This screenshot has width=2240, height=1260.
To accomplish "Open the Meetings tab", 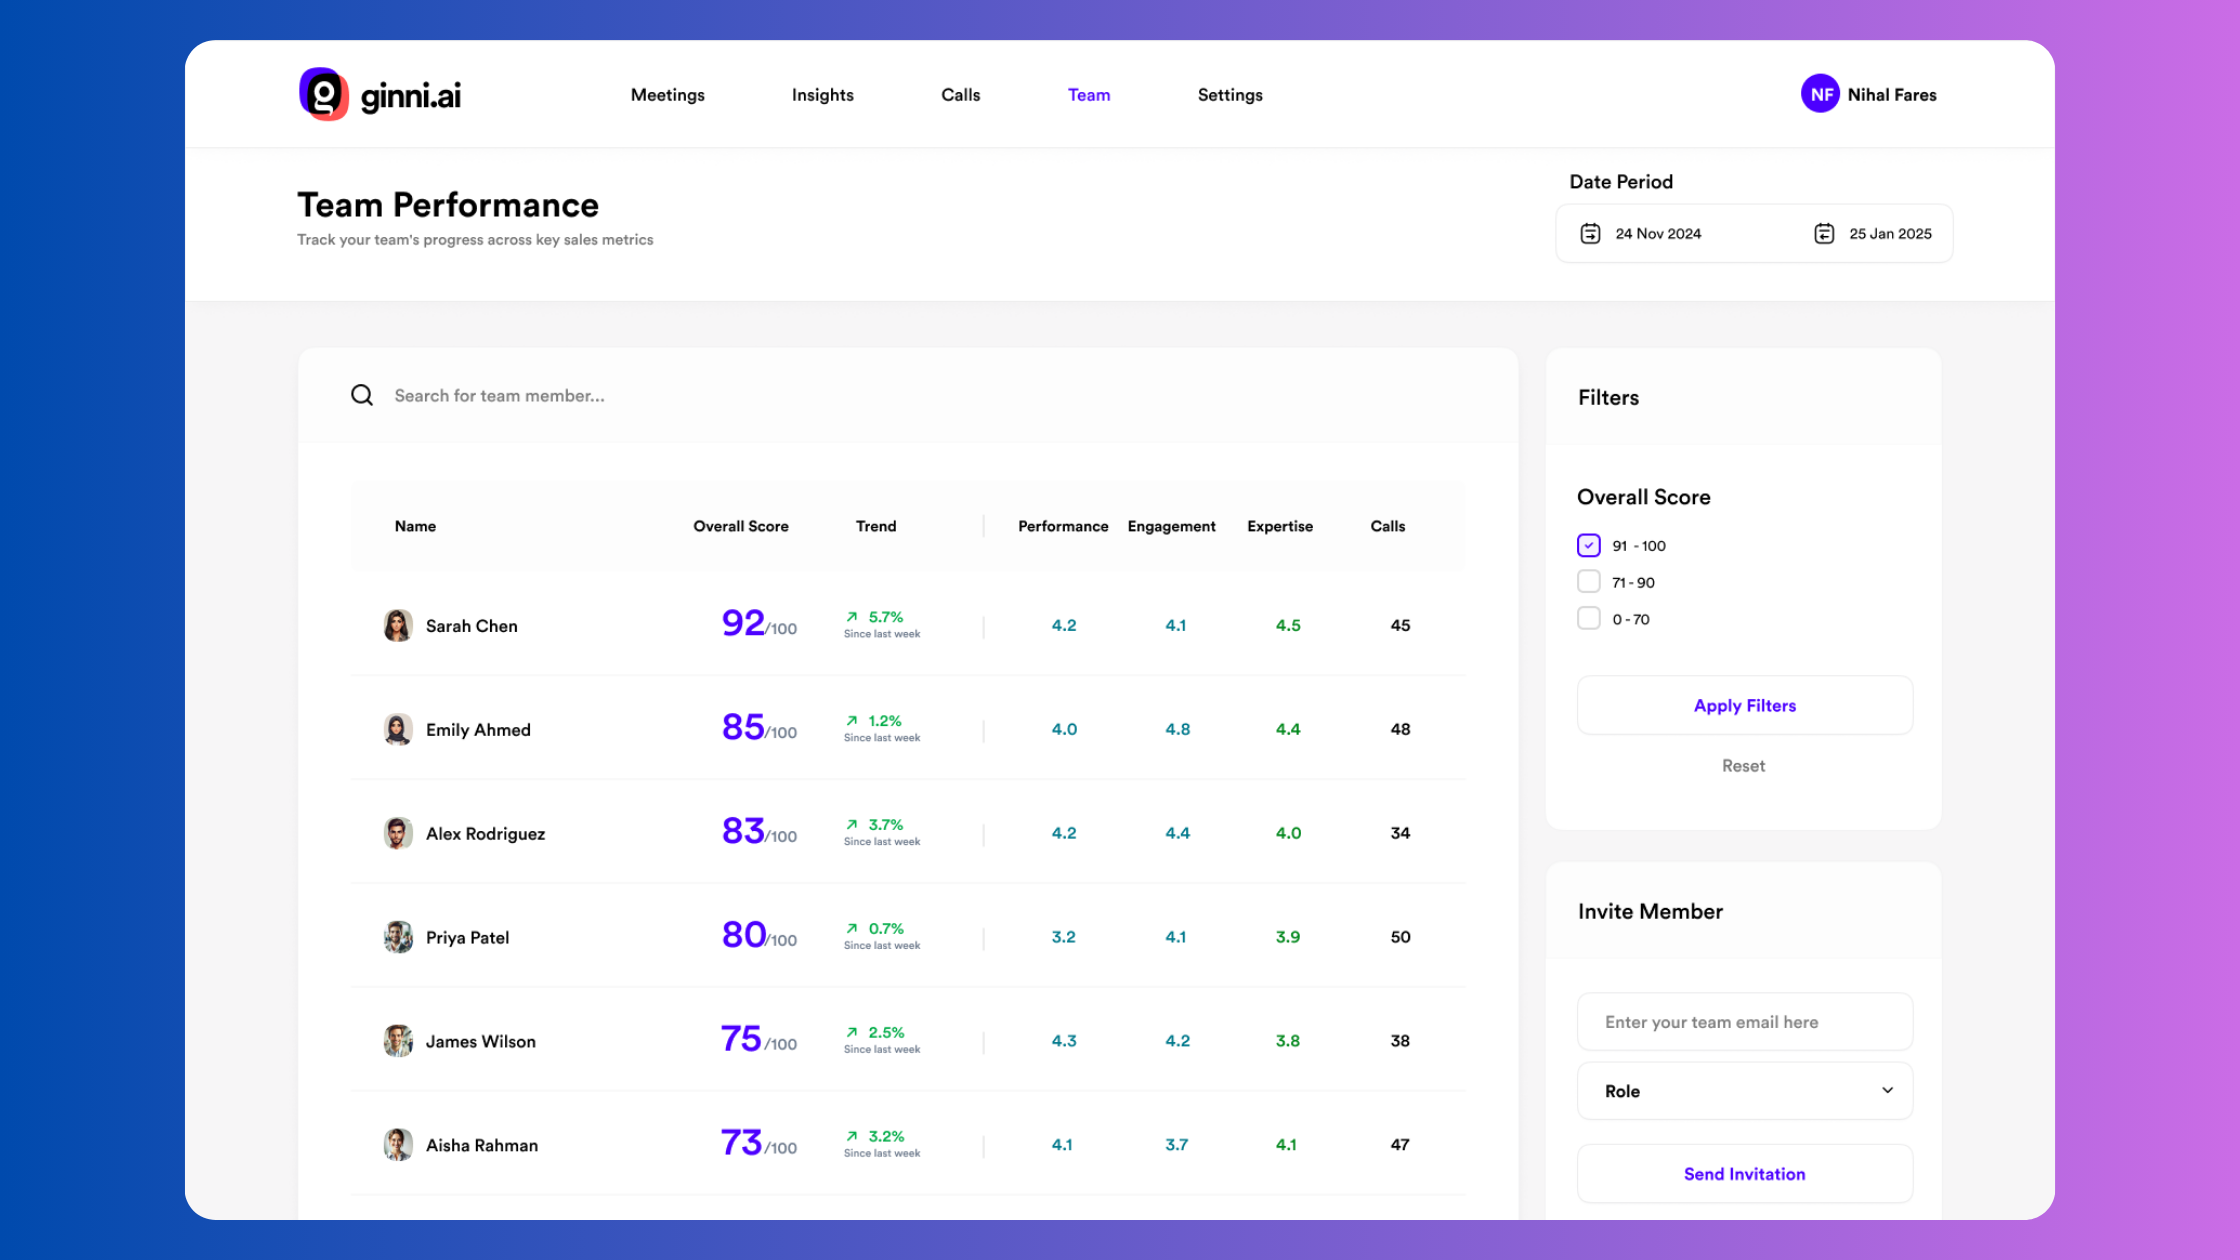I will (668, 95).
